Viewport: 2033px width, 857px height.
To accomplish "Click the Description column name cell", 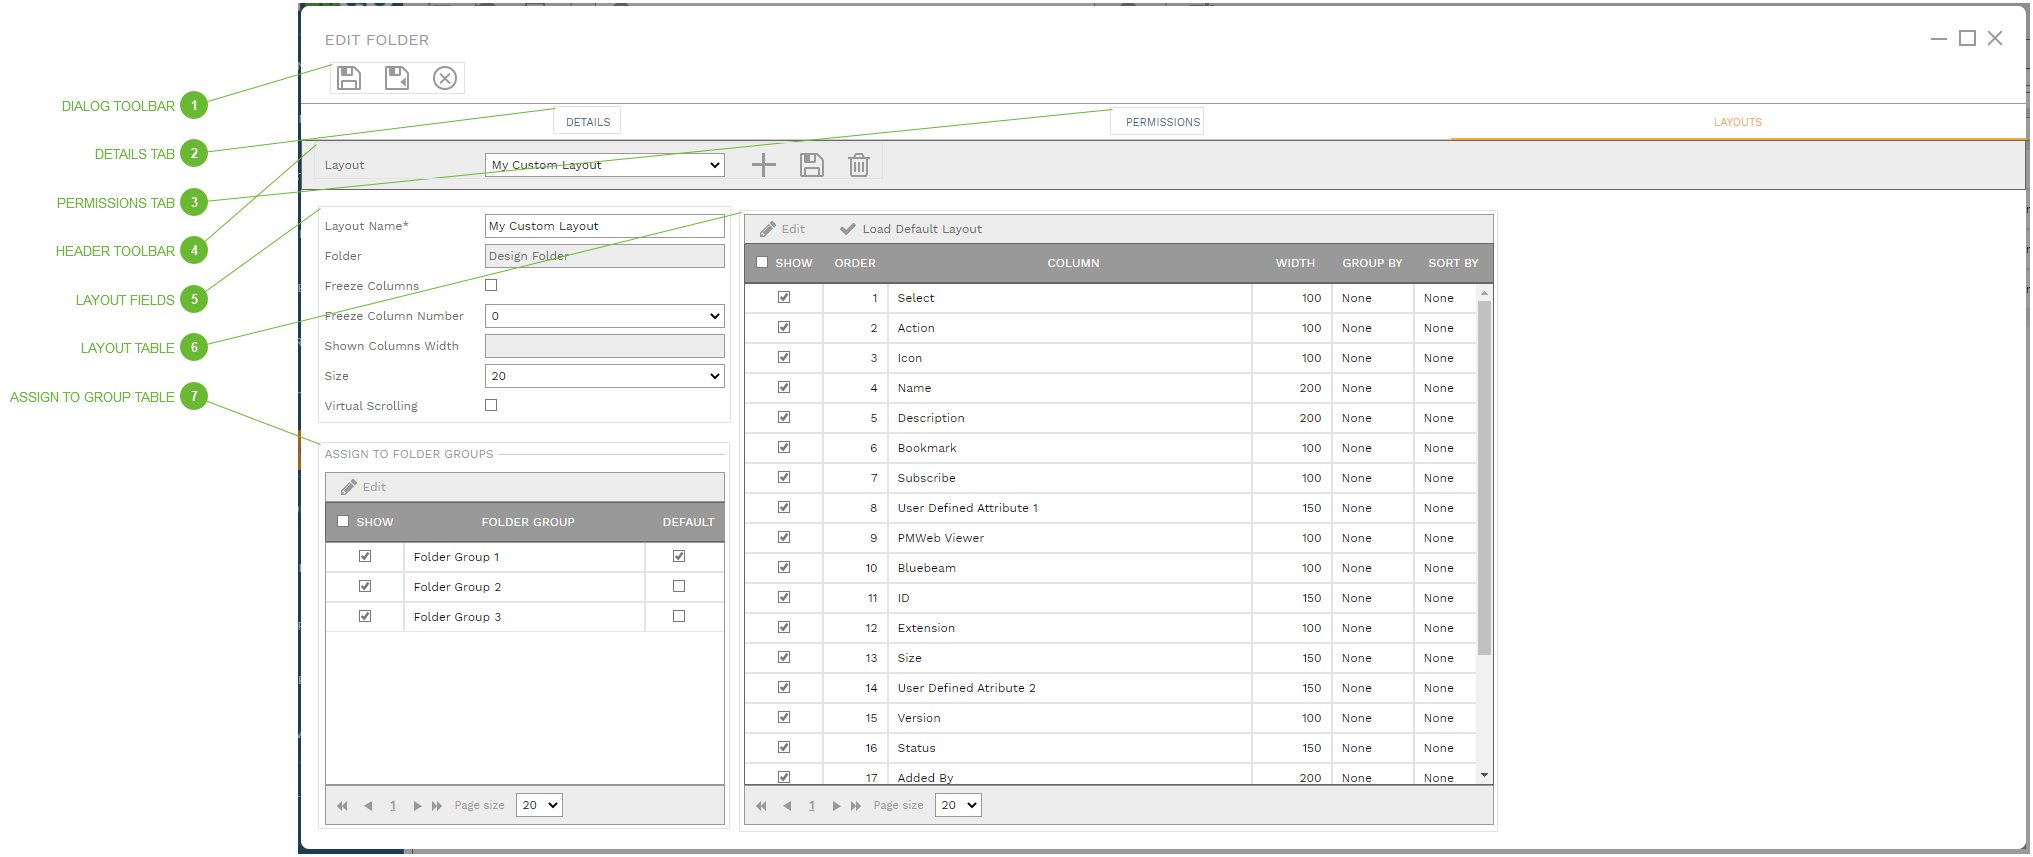I will click(1069, 418).
